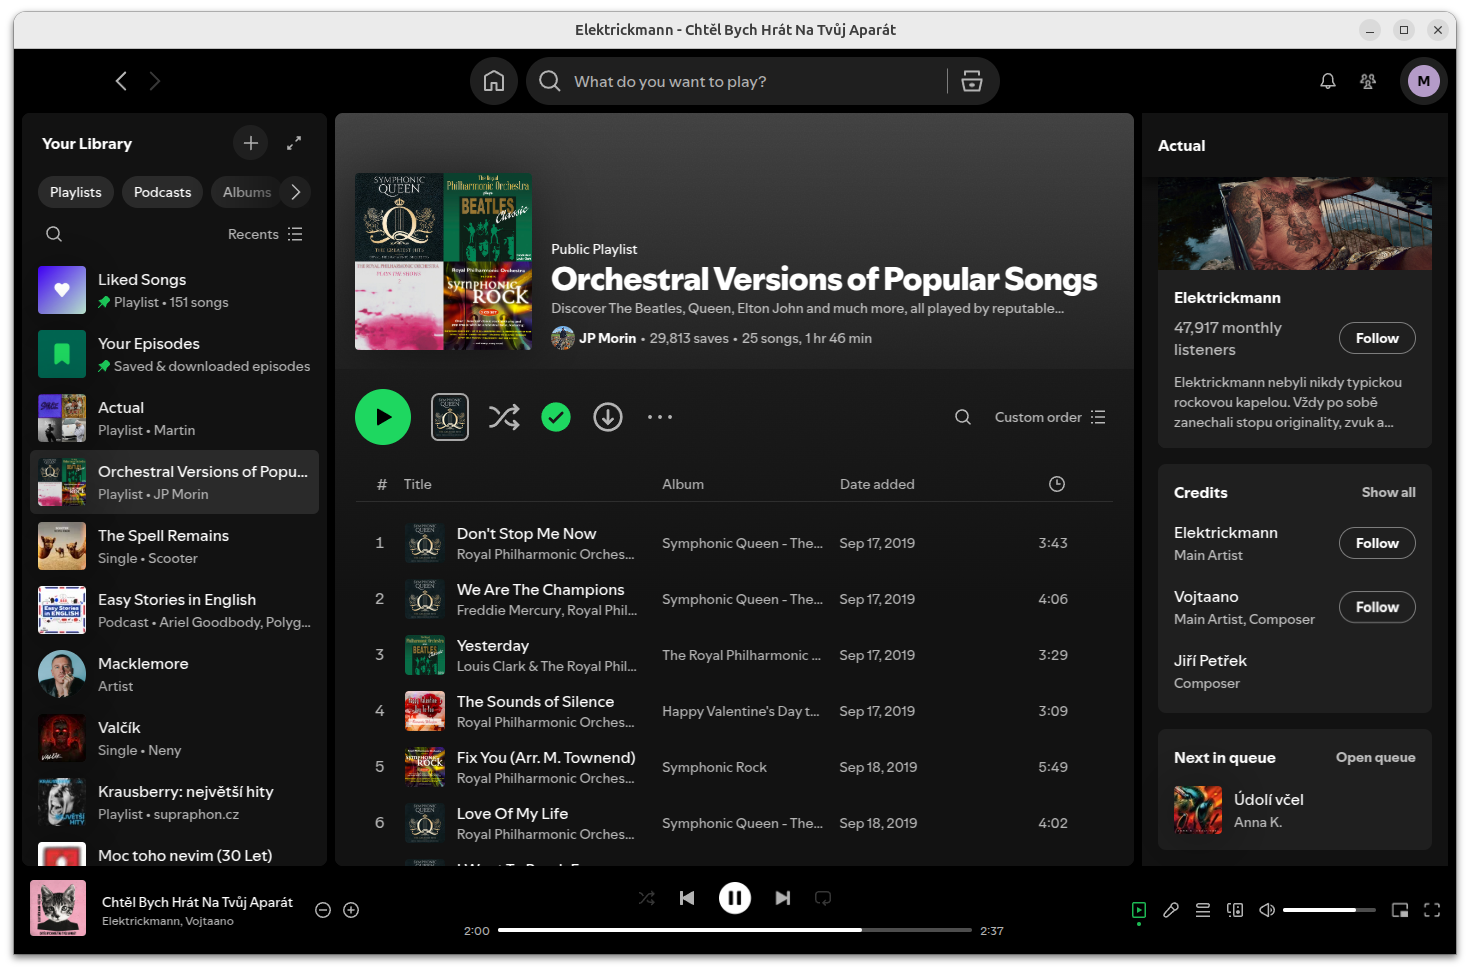Open the more options ellipsis for the playlist
This screenshot has height=971, width=1470.
(660, 417)
